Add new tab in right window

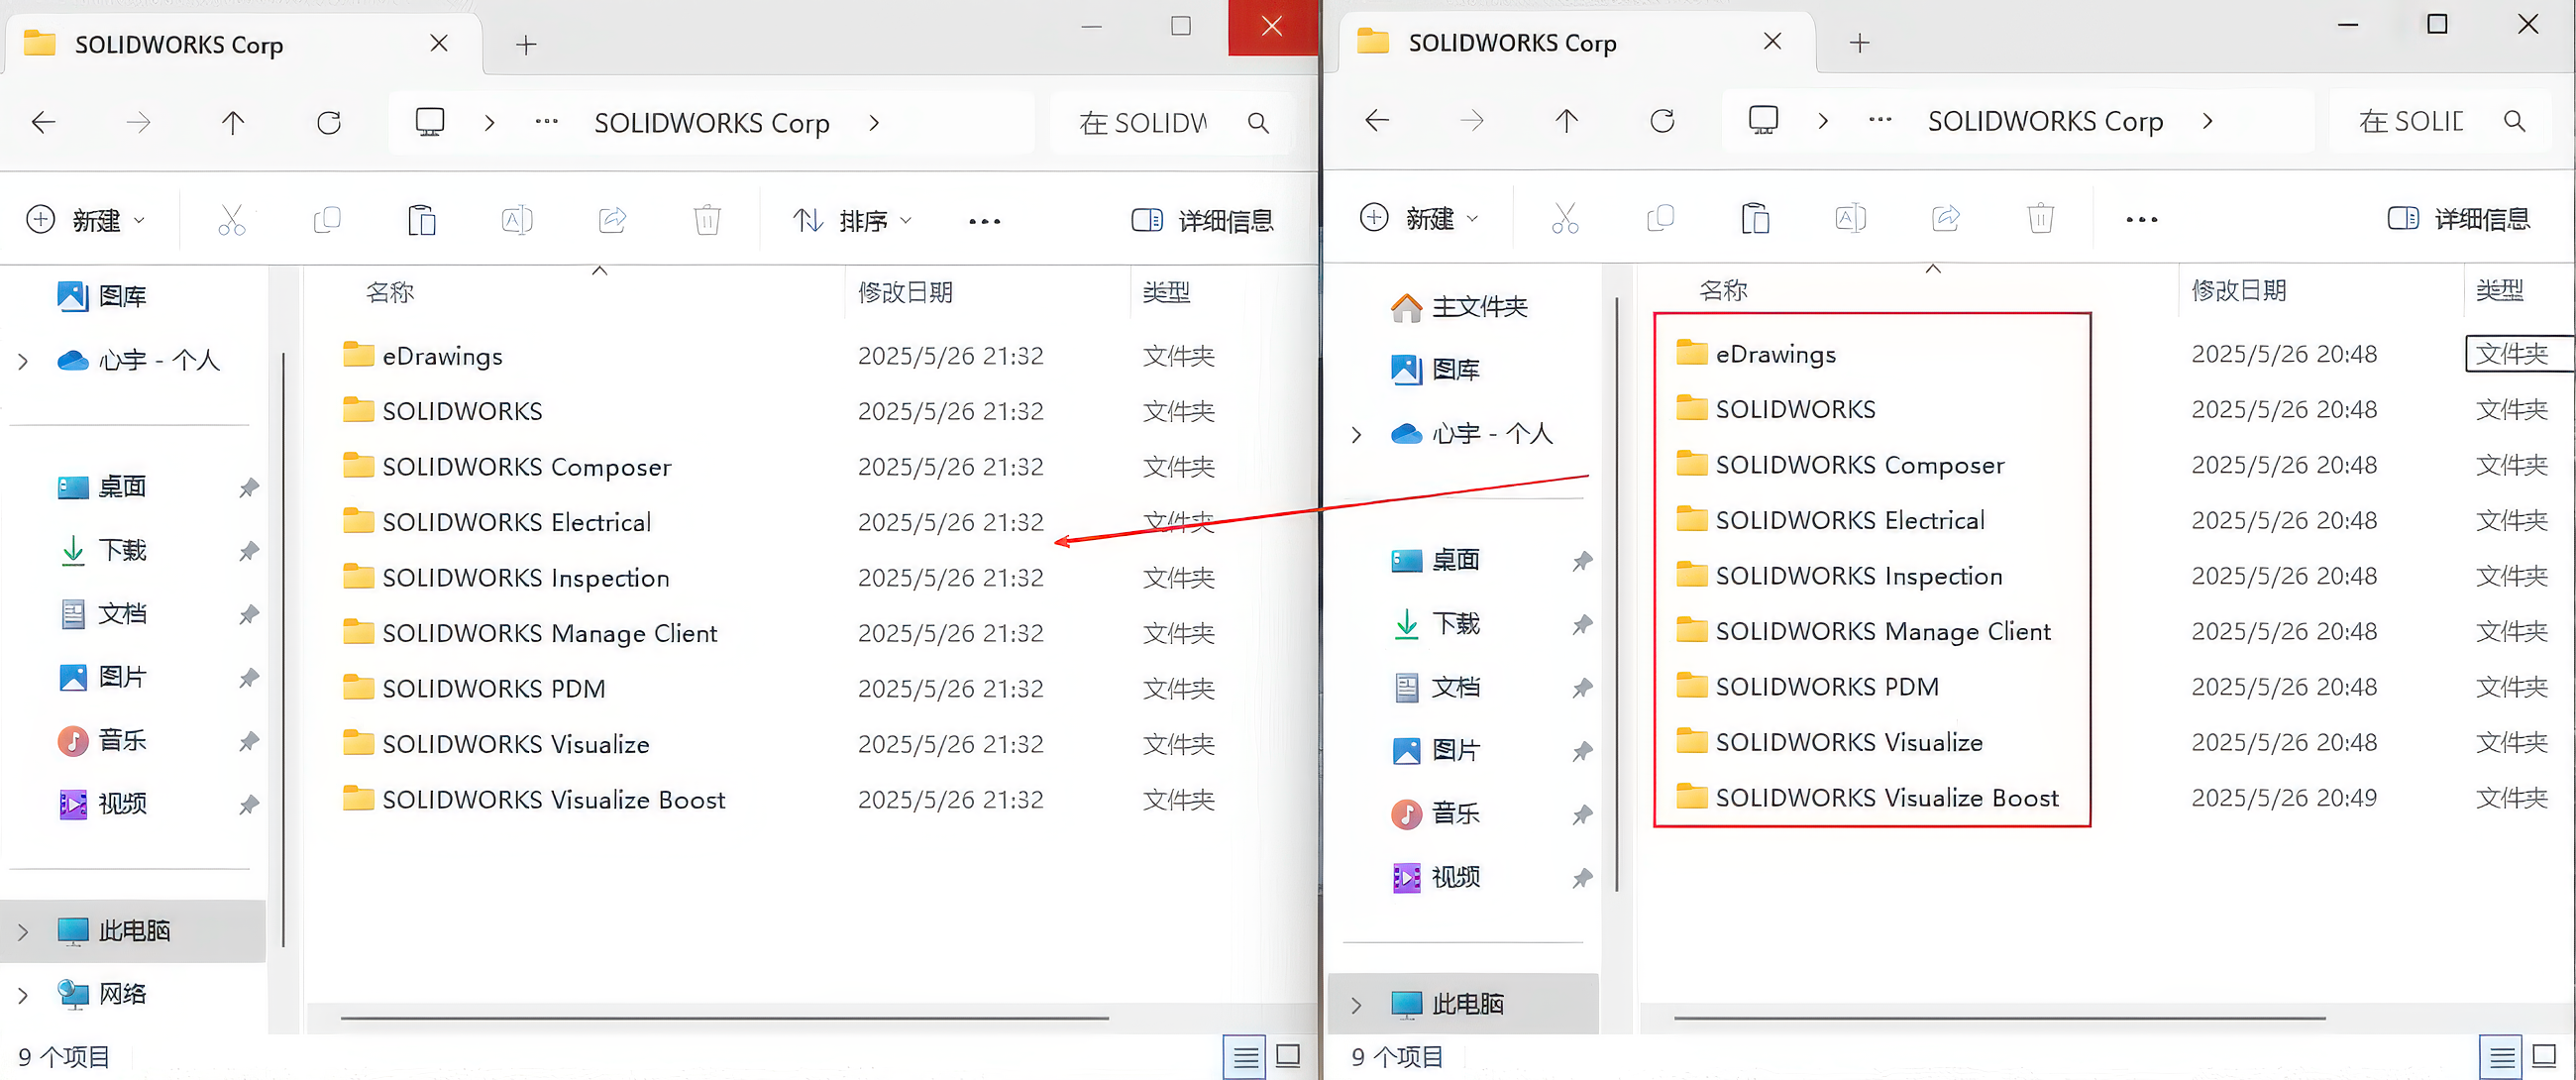[1859, 43]
